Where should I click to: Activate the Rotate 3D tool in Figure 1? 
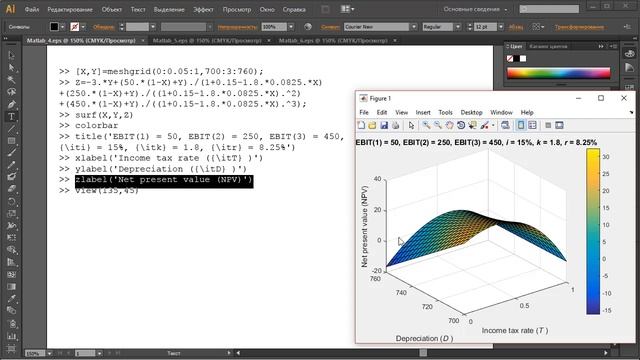pos(461,125)
